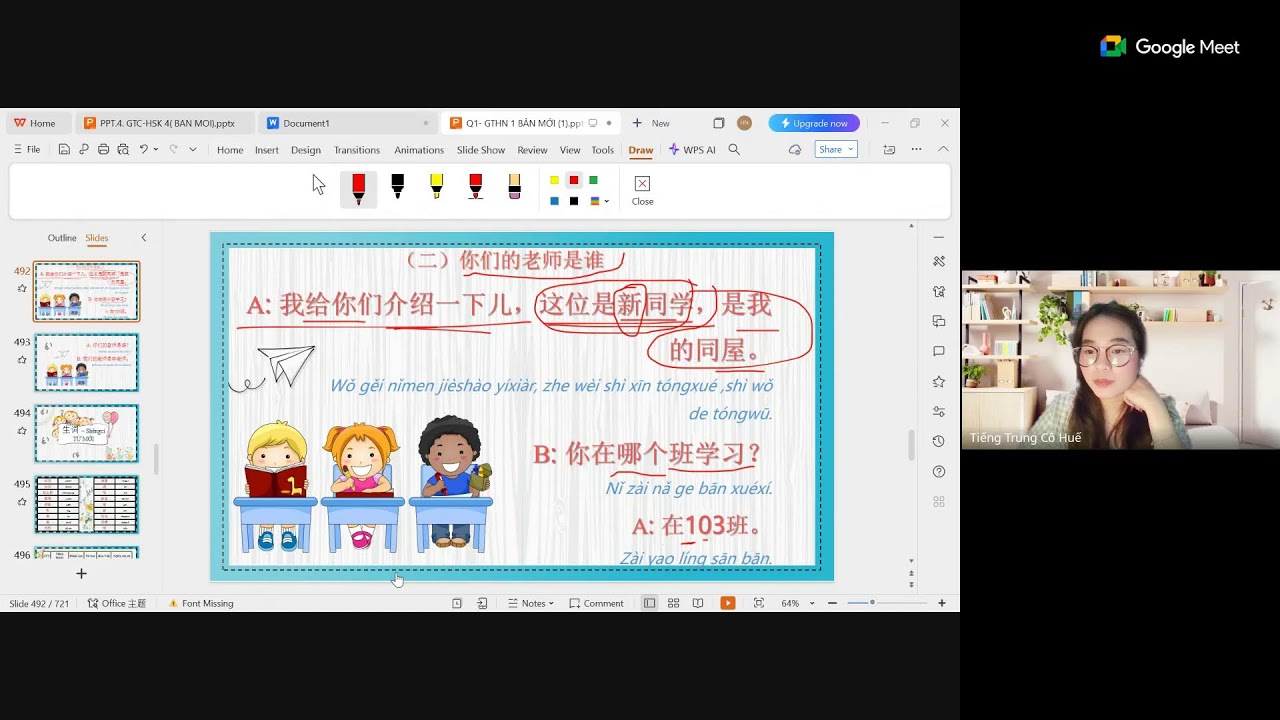Select slide 494 thumbnail

click(87, 433)
